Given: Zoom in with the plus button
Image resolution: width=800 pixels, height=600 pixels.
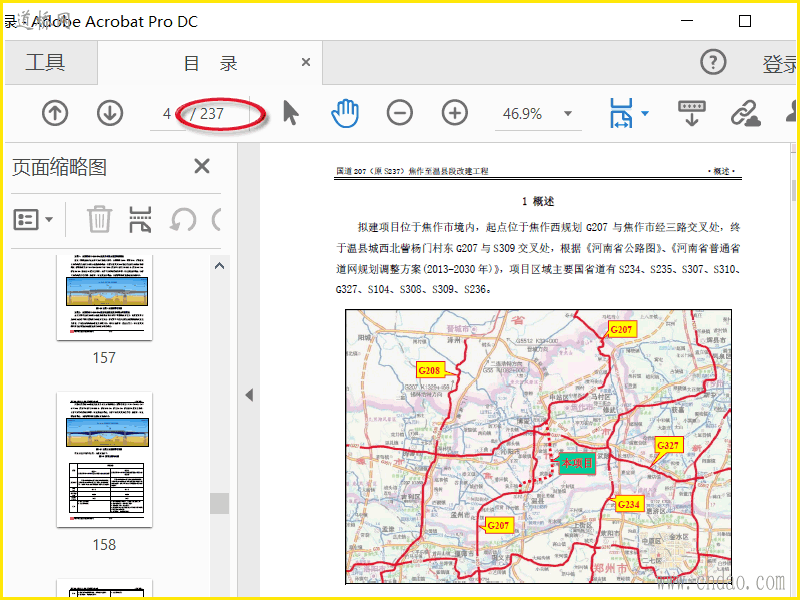Looking at the screenshot, I should [455, 113].
